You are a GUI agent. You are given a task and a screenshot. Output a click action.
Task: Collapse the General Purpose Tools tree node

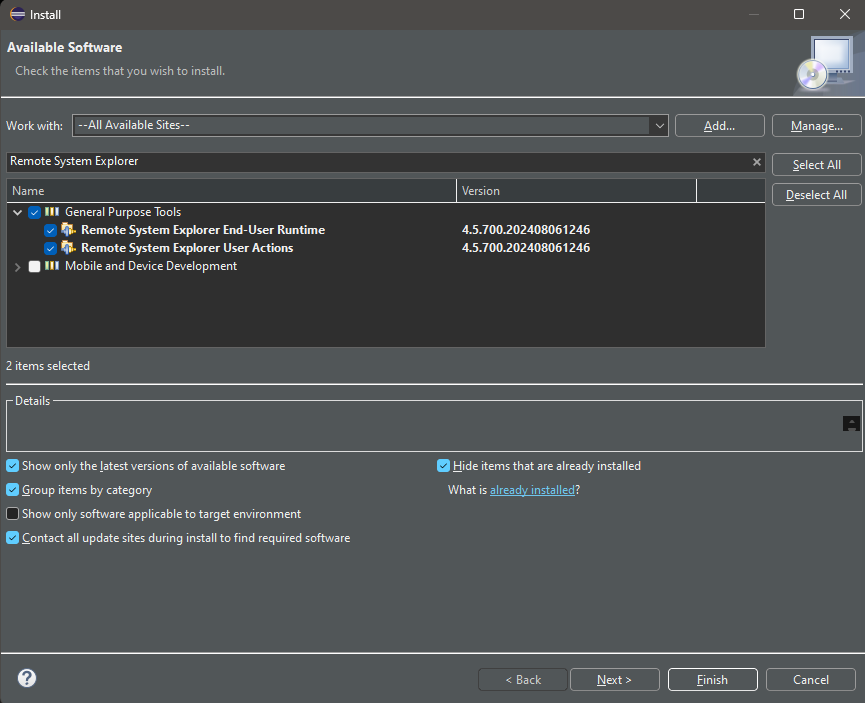(x=17, y=212)
